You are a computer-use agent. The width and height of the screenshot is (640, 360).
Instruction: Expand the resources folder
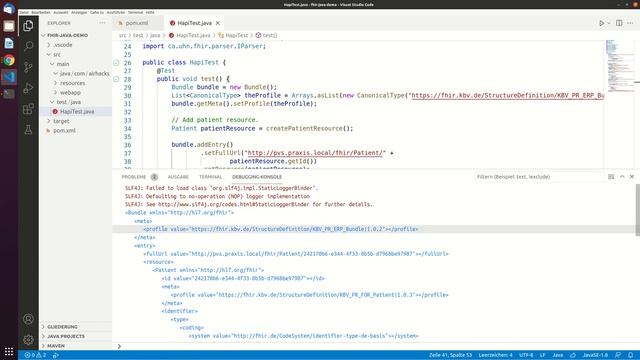click(72, 83)
